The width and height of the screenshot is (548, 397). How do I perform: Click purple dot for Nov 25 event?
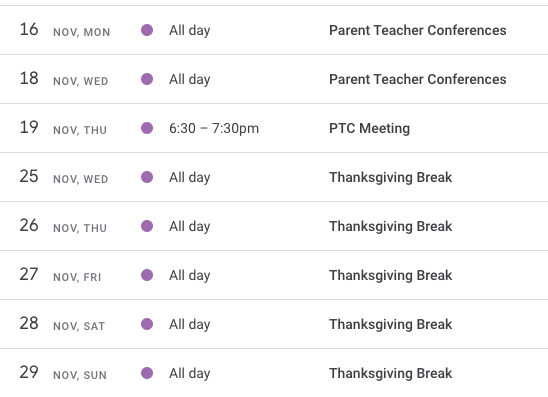click(x=147, y=177)
